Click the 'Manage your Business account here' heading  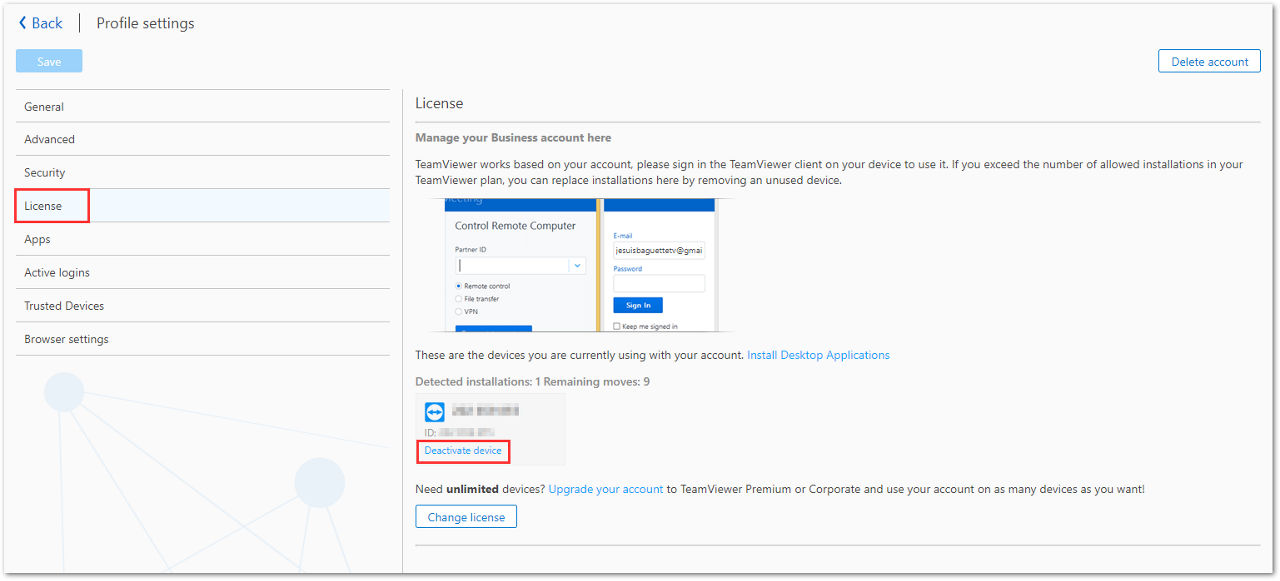click(513, 138)
